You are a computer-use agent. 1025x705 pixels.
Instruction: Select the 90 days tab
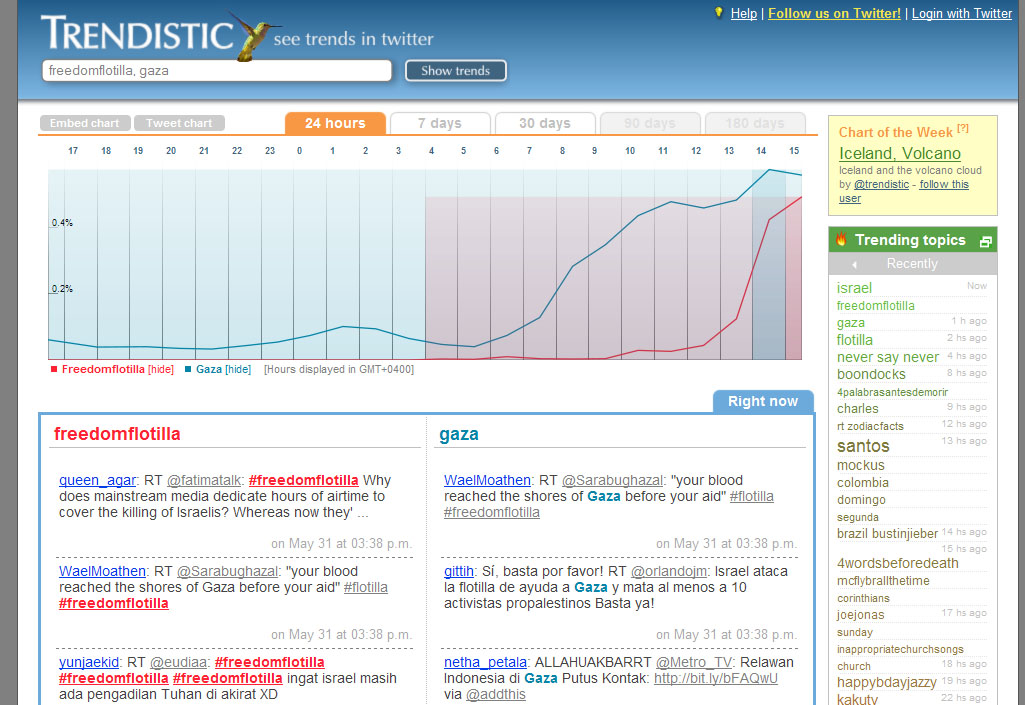click(x=650, y=123)
